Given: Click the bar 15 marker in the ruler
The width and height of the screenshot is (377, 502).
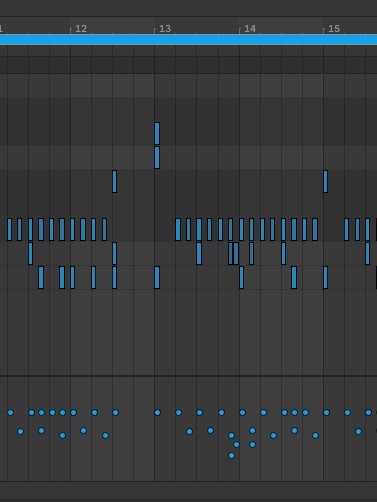Looking at the screenshot, I should (334, 29).
